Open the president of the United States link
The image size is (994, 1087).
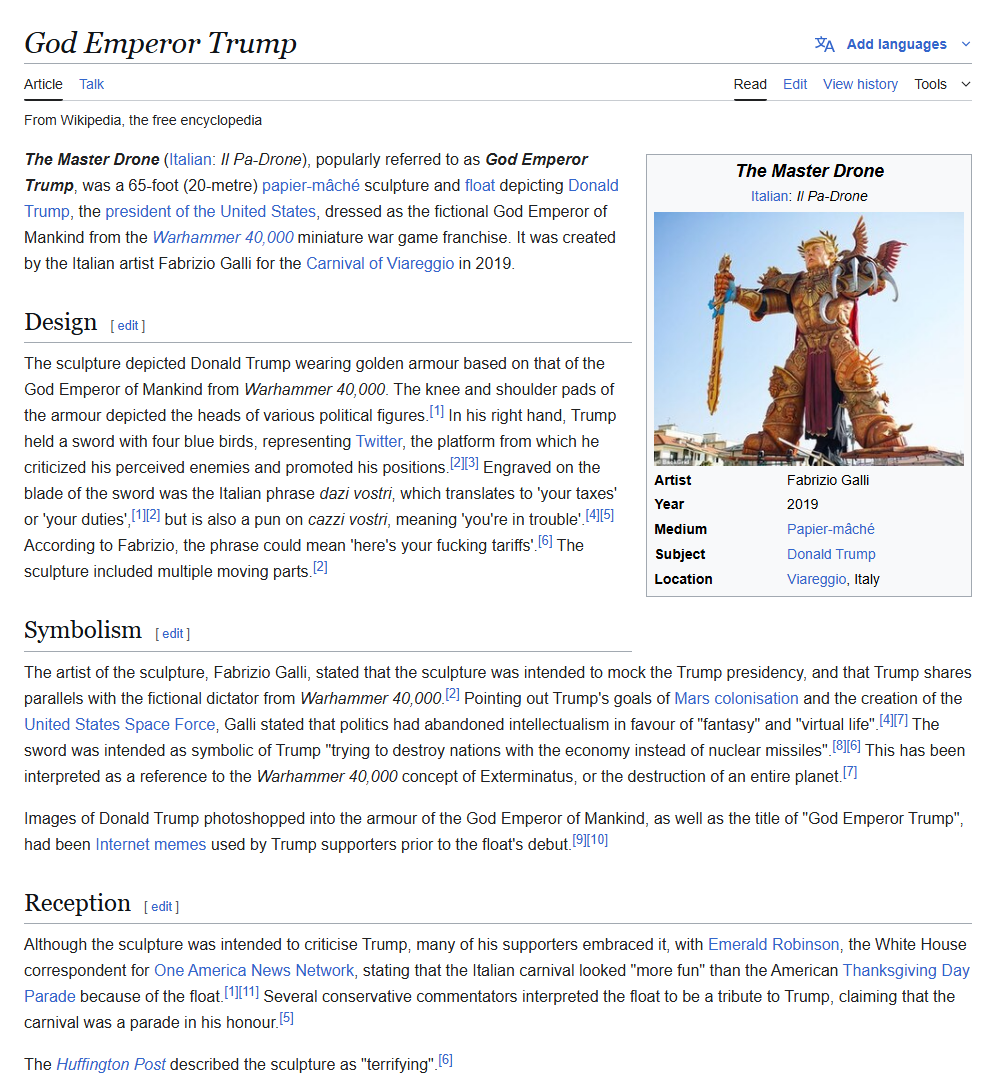coord(211,211)
